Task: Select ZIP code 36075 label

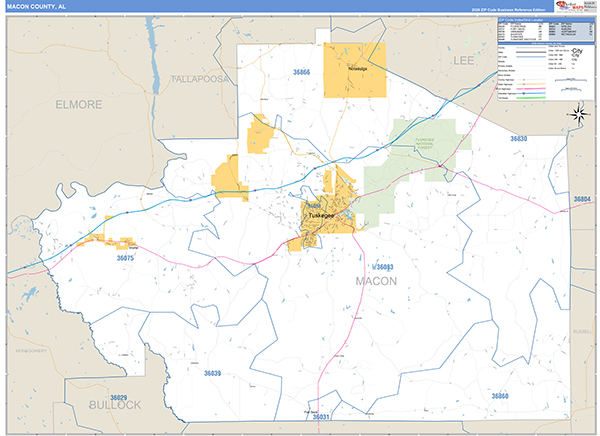Action: point(125,257)
